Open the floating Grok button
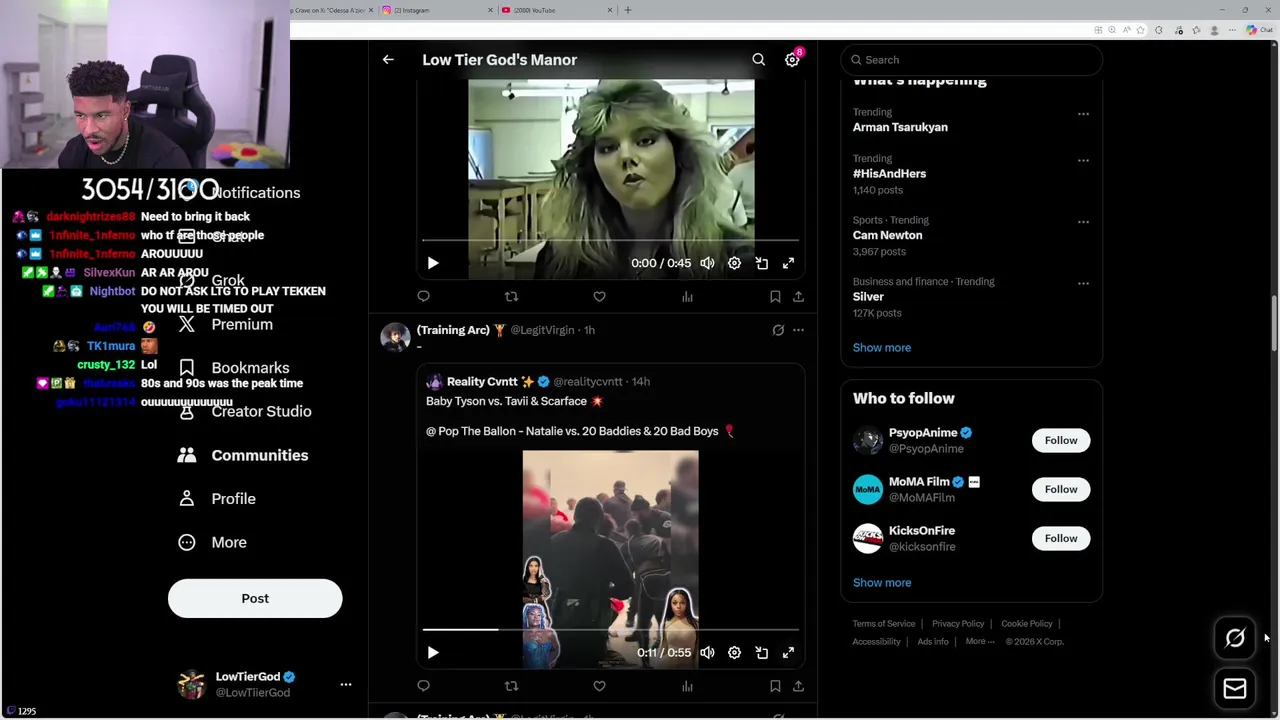This screenshot has height=720, width=1280. 1235,638
